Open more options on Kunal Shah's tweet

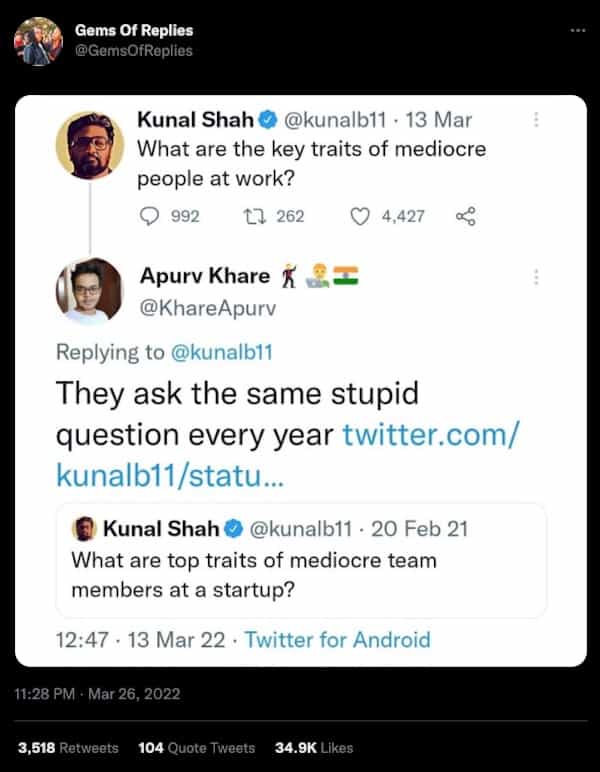pyautogui.click(x=537, y=119)
